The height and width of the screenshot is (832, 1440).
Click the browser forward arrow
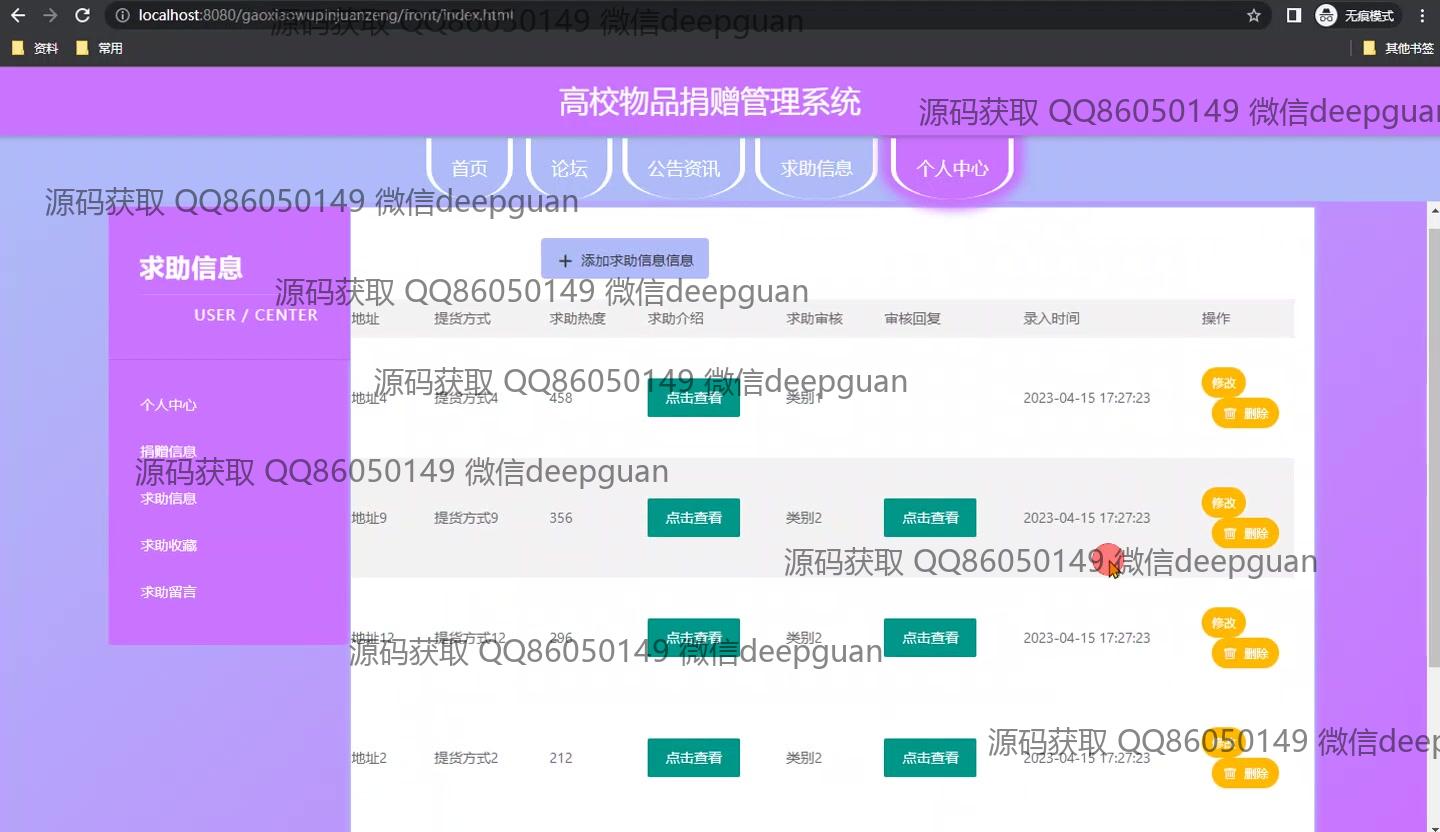click(50, 15)
